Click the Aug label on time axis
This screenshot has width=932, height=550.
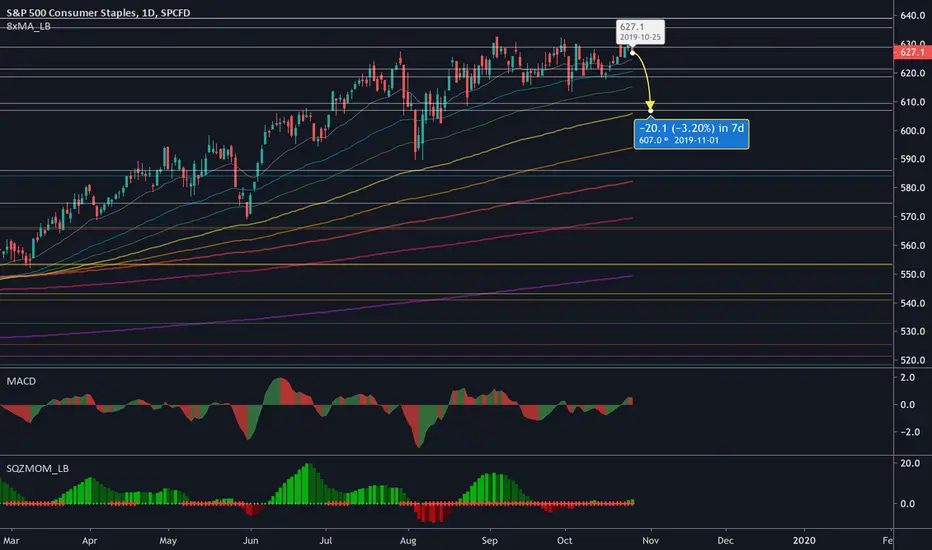click(x=408, y=540)
